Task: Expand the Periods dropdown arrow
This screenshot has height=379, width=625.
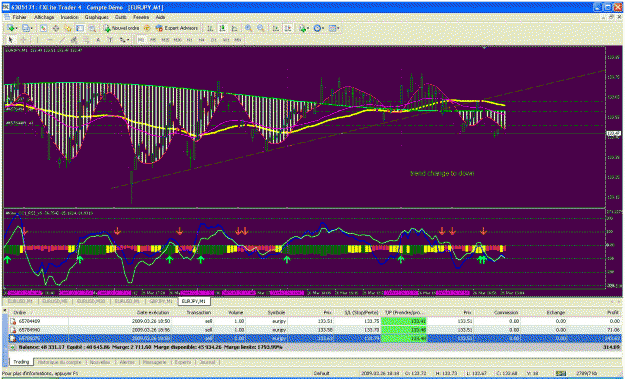Action: [x=323, y=29]
